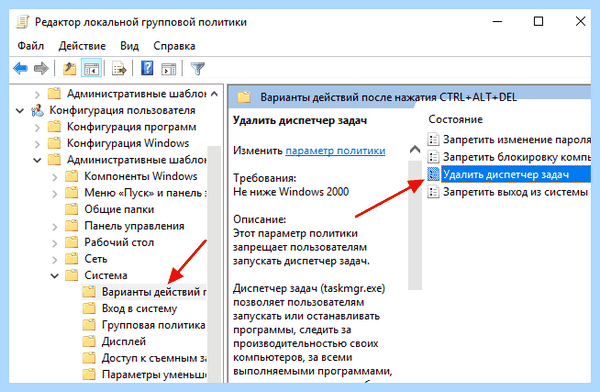Screen dimensions: 600x392
Task: Select Доступ к съемным tree item
Action: pos(154,358)
